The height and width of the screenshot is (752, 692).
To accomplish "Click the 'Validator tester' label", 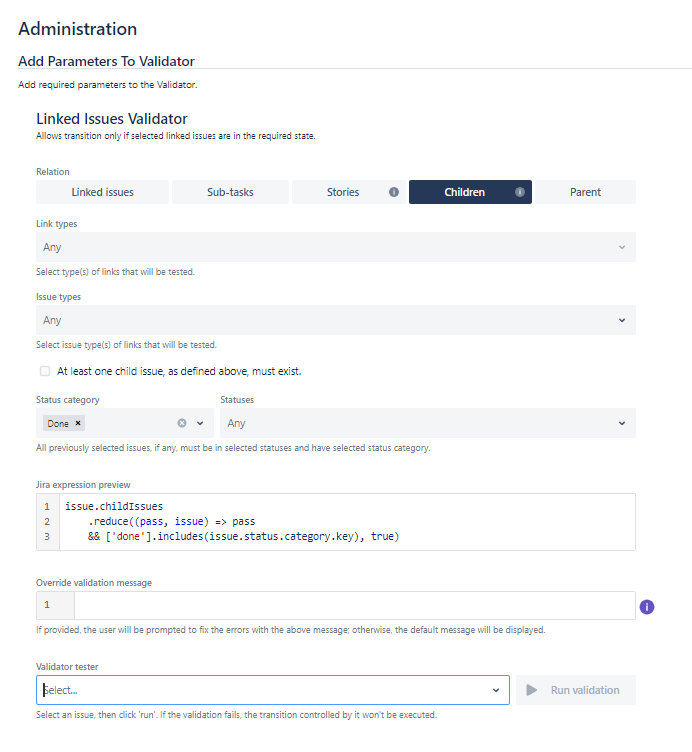I will coord(67,666).
